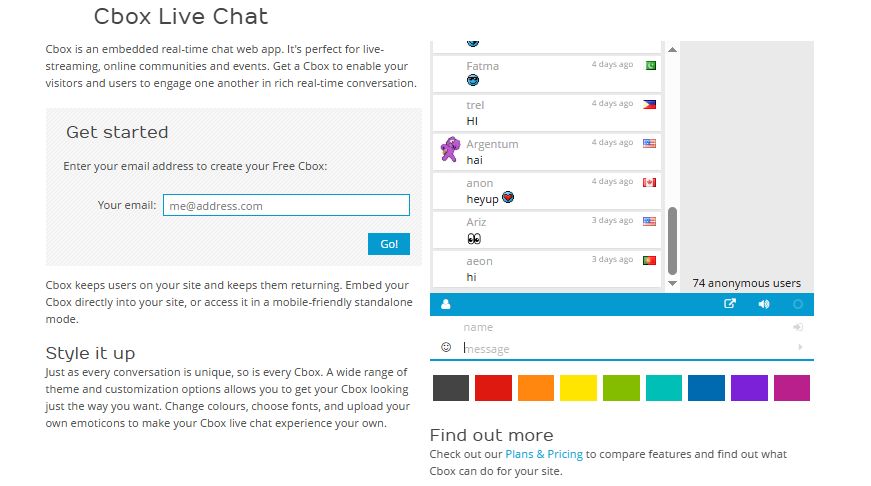Pick the yellow color swatch

pos(578,388)
